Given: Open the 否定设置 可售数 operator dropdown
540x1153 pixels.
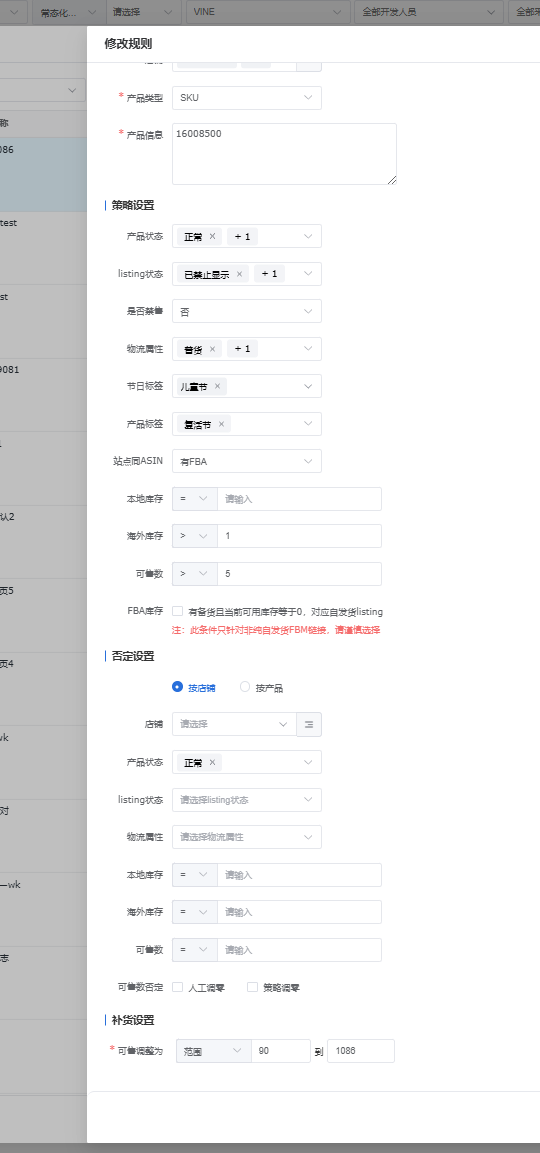Looking at the screenshot, I should click(194, 950).
